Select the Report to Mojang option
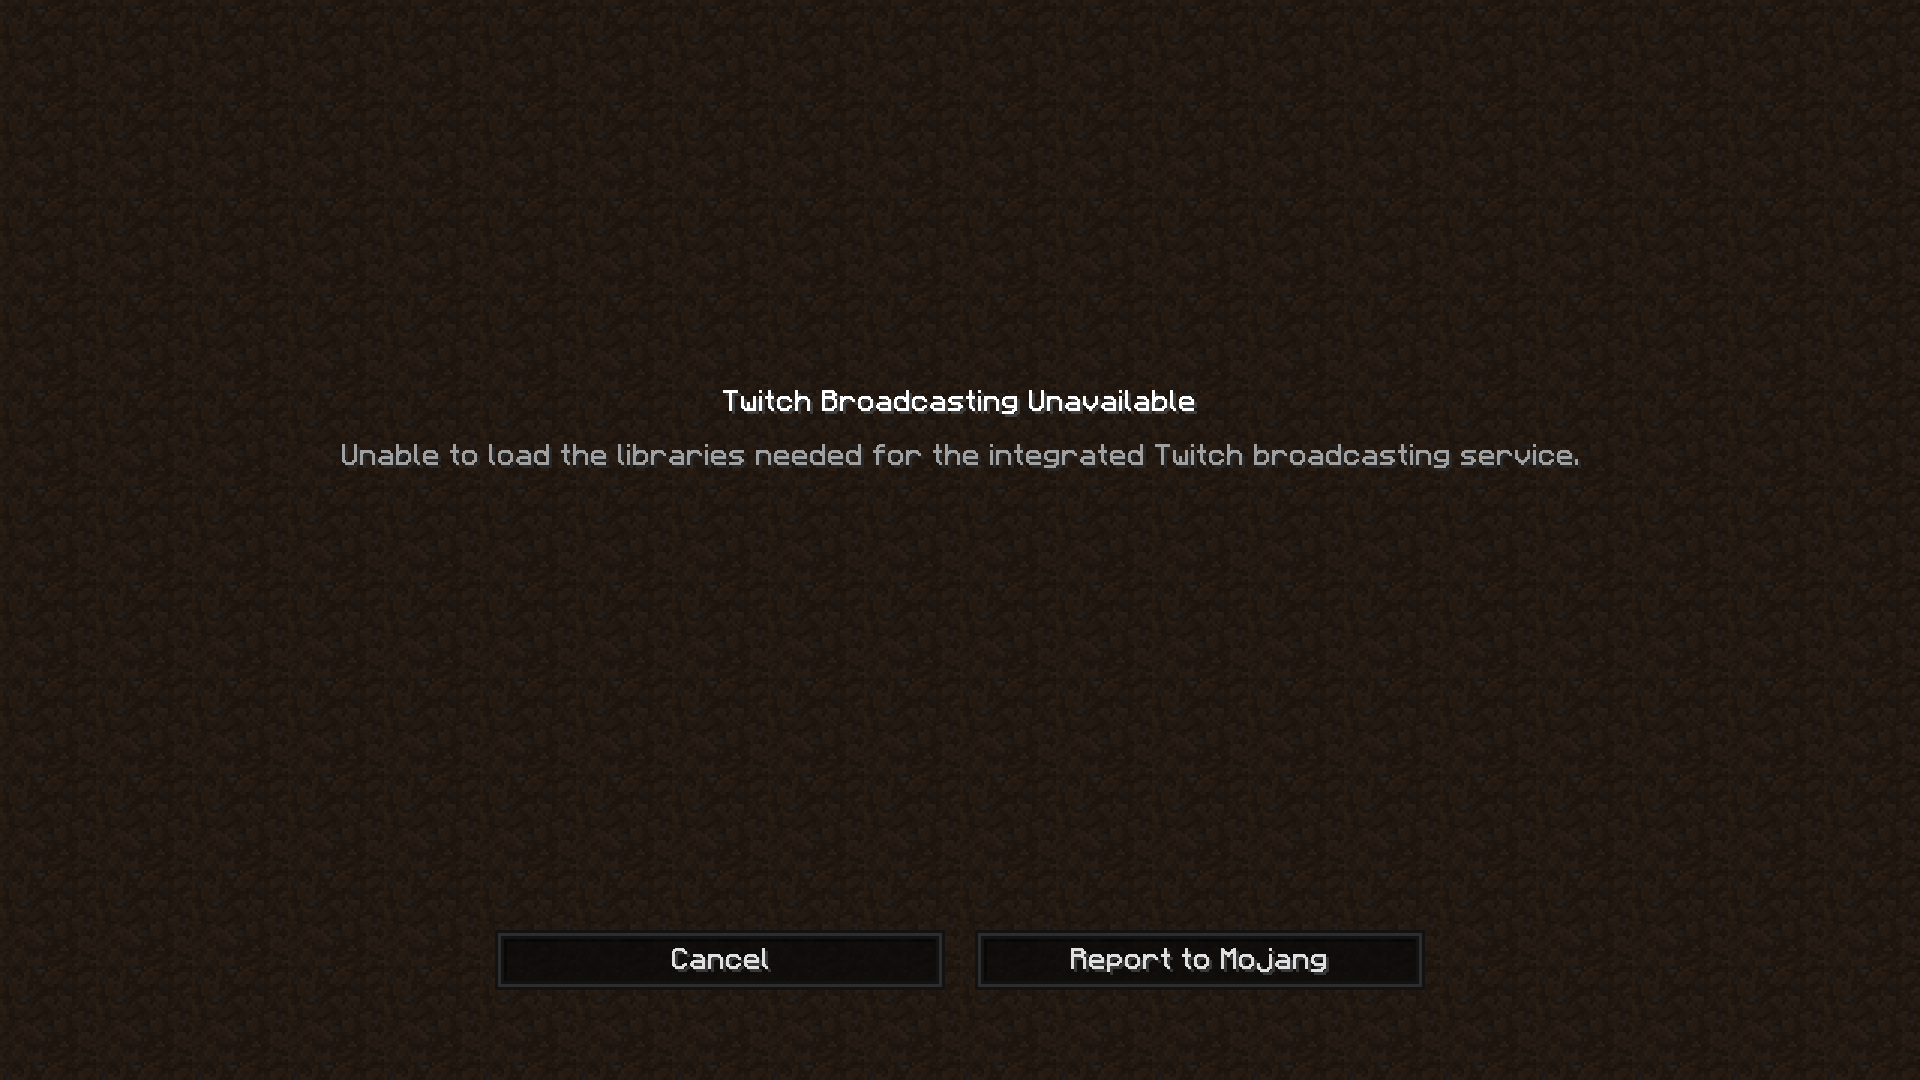 (x=1200, y=960)
